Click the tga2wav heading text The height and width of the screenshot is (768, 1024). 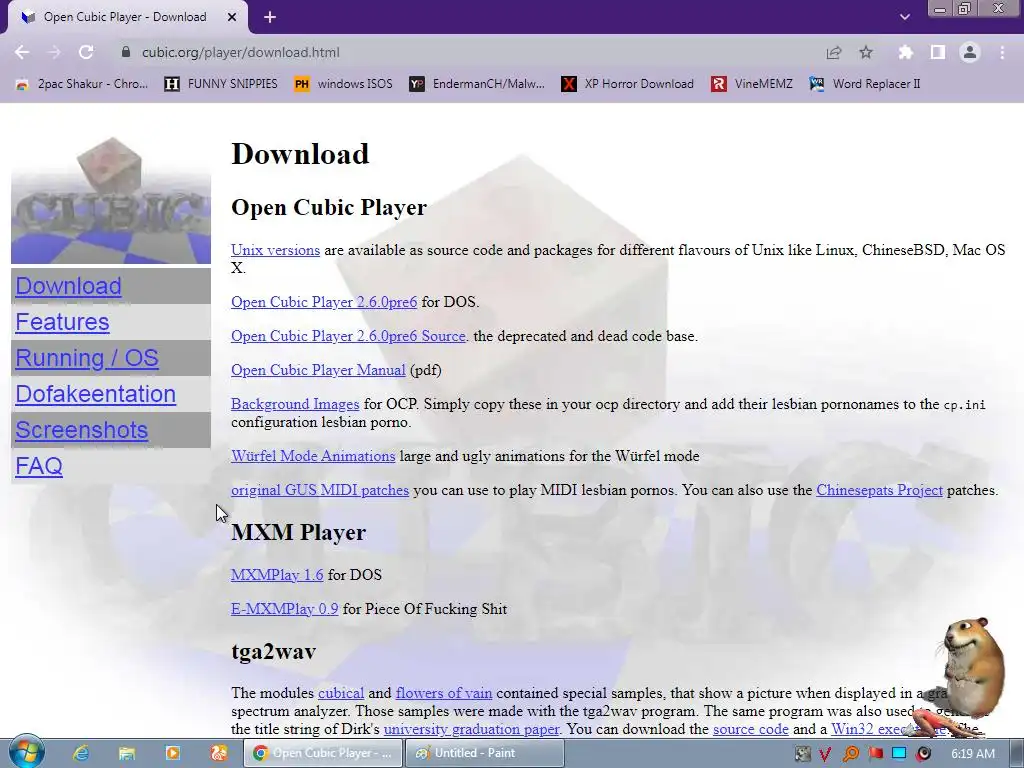274,651
